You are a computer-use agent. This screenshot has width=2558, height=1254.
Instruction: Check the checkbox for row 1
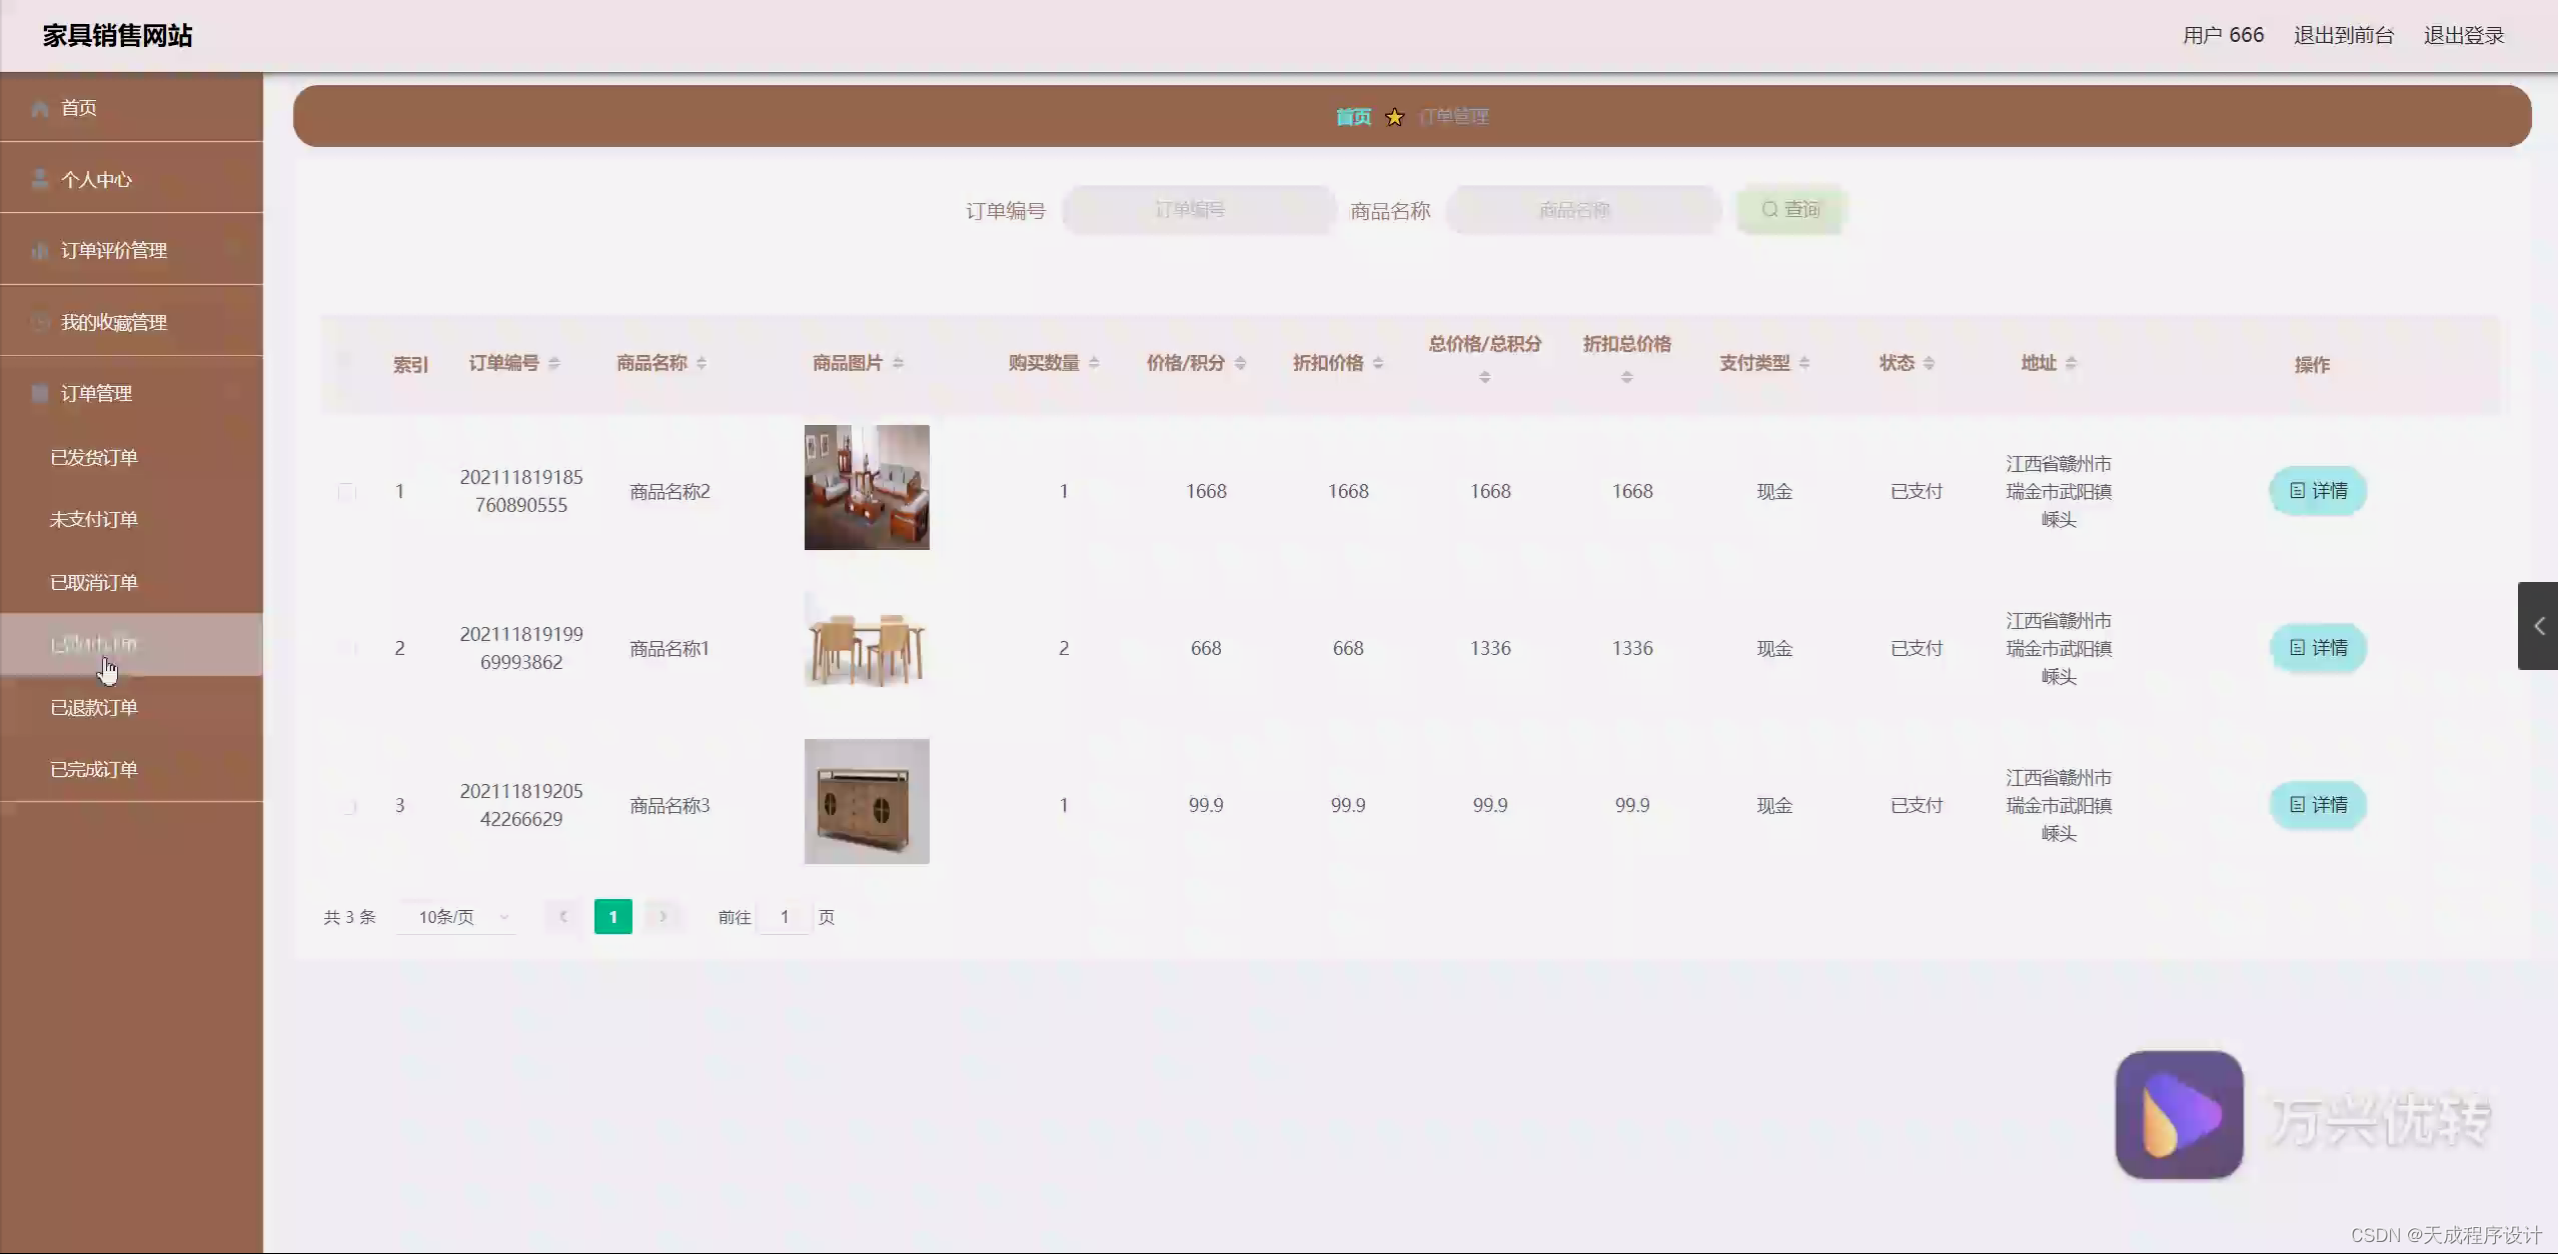346,492
